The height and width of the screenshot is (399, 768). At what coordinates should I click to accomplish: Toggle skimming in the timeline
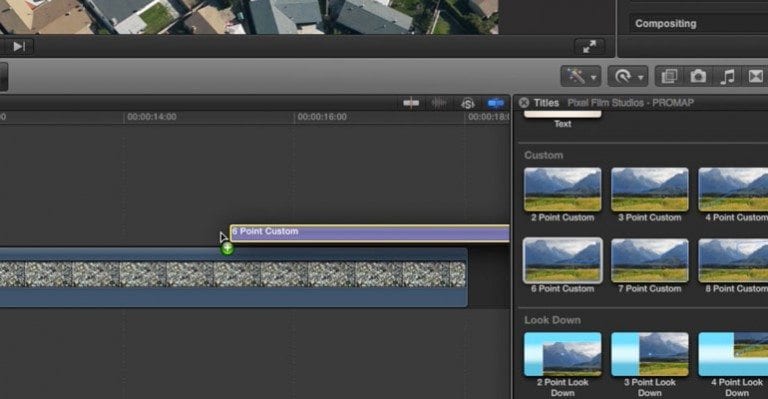click(x=410, y=103)
